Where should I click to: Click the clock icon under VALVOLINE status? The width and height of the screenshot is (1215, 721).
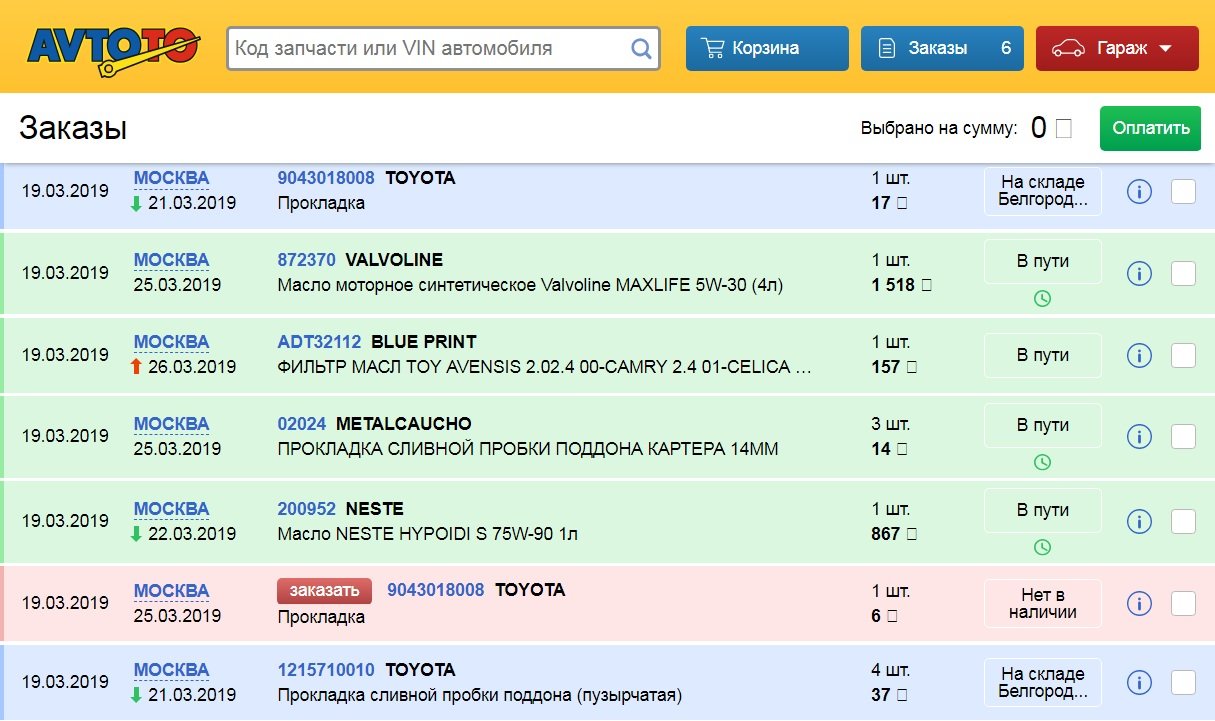point(1042,298)
